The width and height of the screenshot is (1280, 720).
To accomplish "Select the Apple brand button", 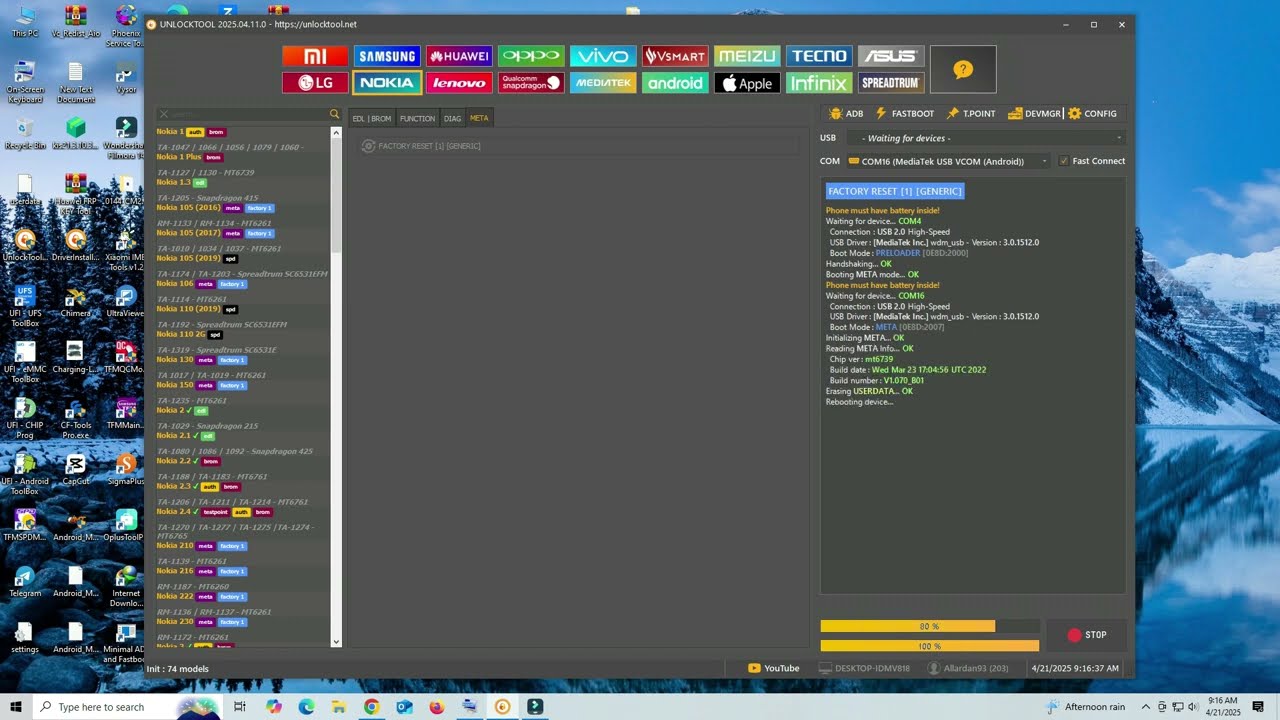I will coord(747,83).
